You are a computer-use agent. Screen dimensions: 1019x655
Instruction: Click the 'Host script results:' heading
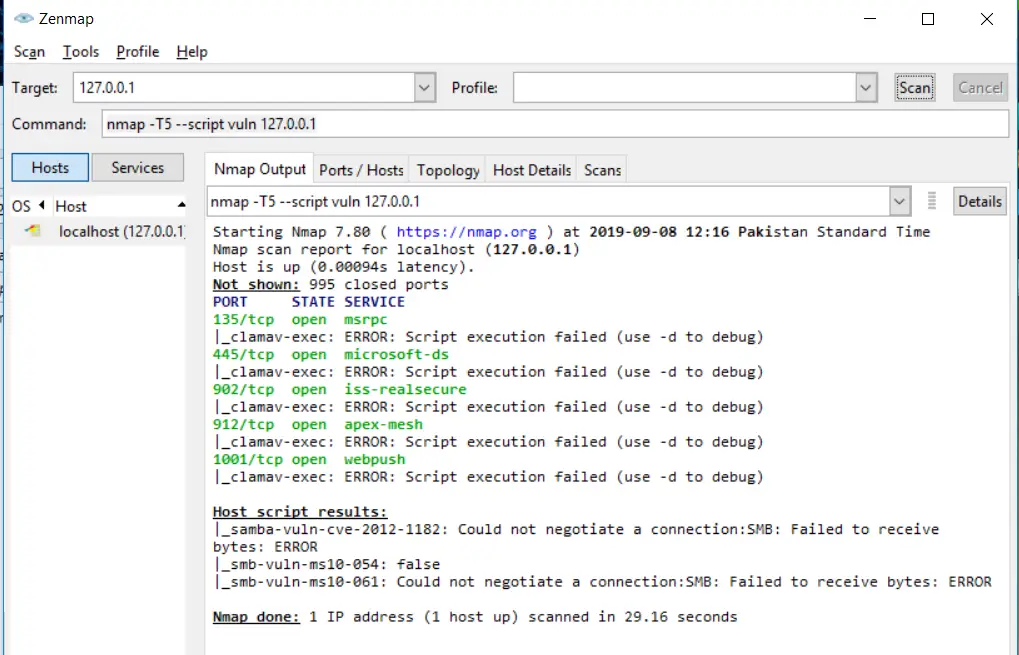click(300, 512)
